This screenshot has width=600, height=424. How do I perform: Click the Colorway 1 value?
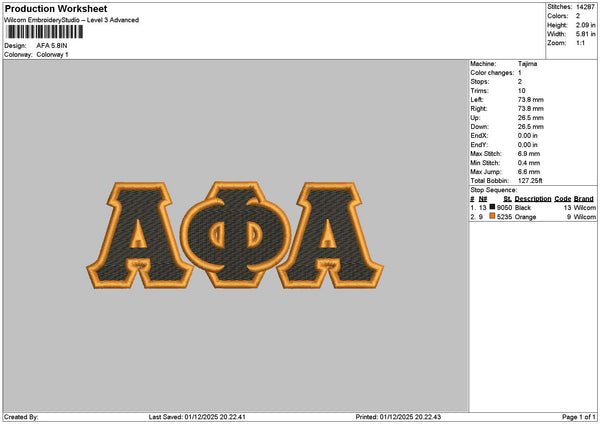pos(52,55)
